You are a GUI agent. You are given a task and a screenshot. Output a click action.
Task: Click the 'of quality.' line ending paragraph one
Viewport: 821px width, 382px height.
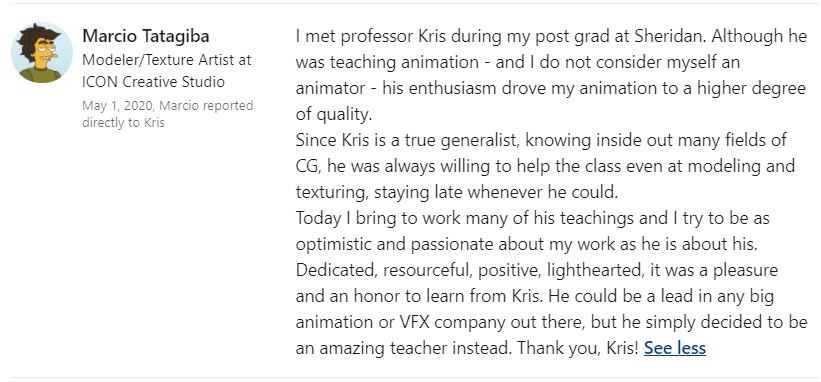pyautogui.click(x=334, y=114)
